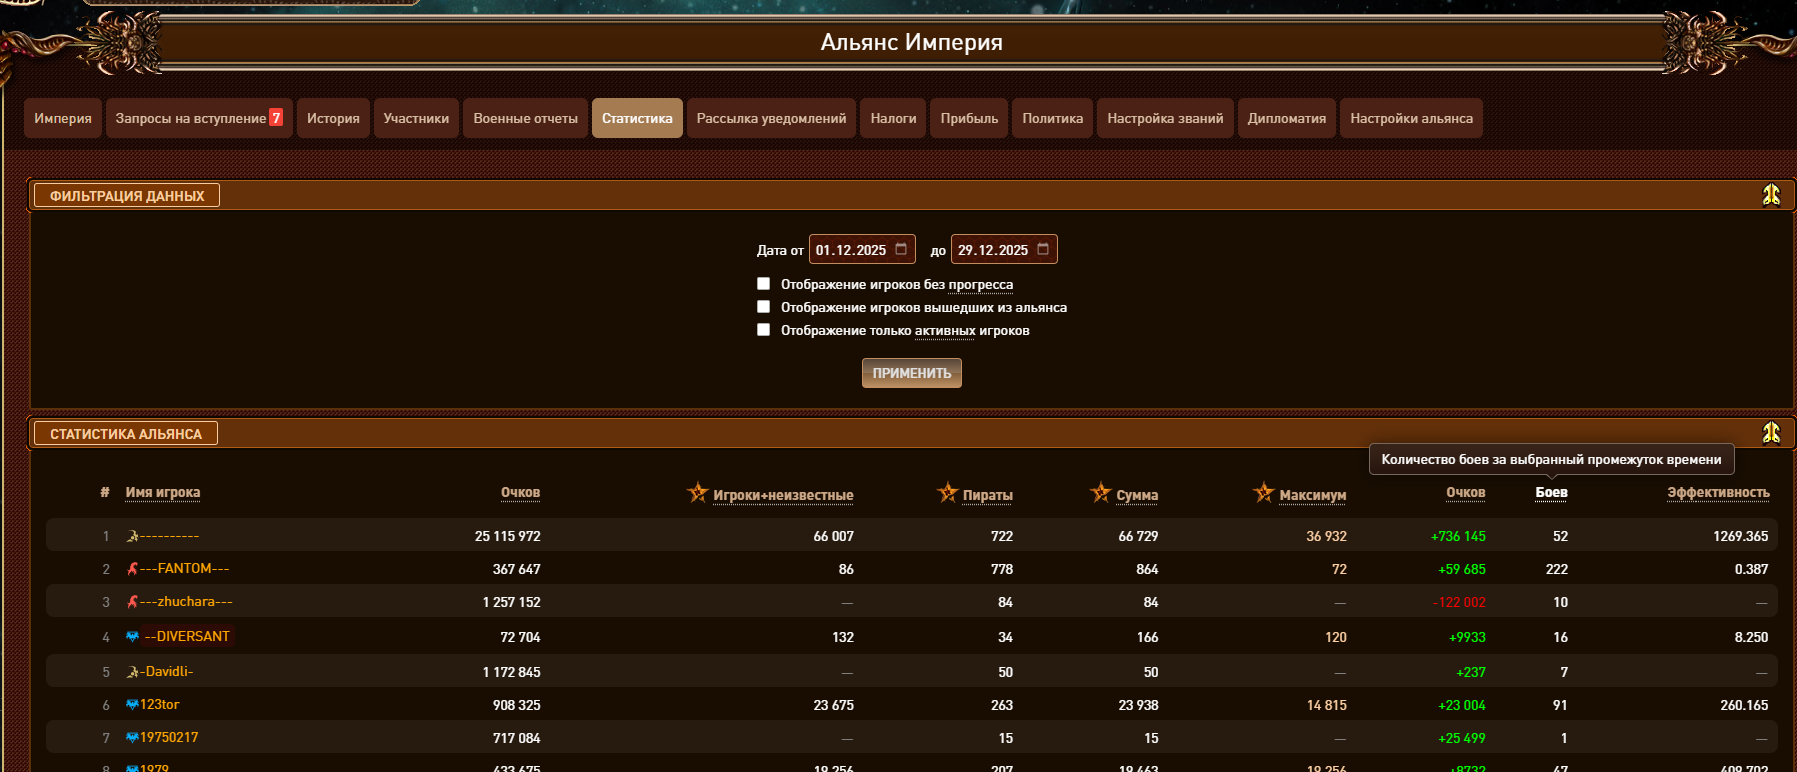Open the Военные отчеты tab
This screenshot has height=772, width=1797.
point(525,118)
